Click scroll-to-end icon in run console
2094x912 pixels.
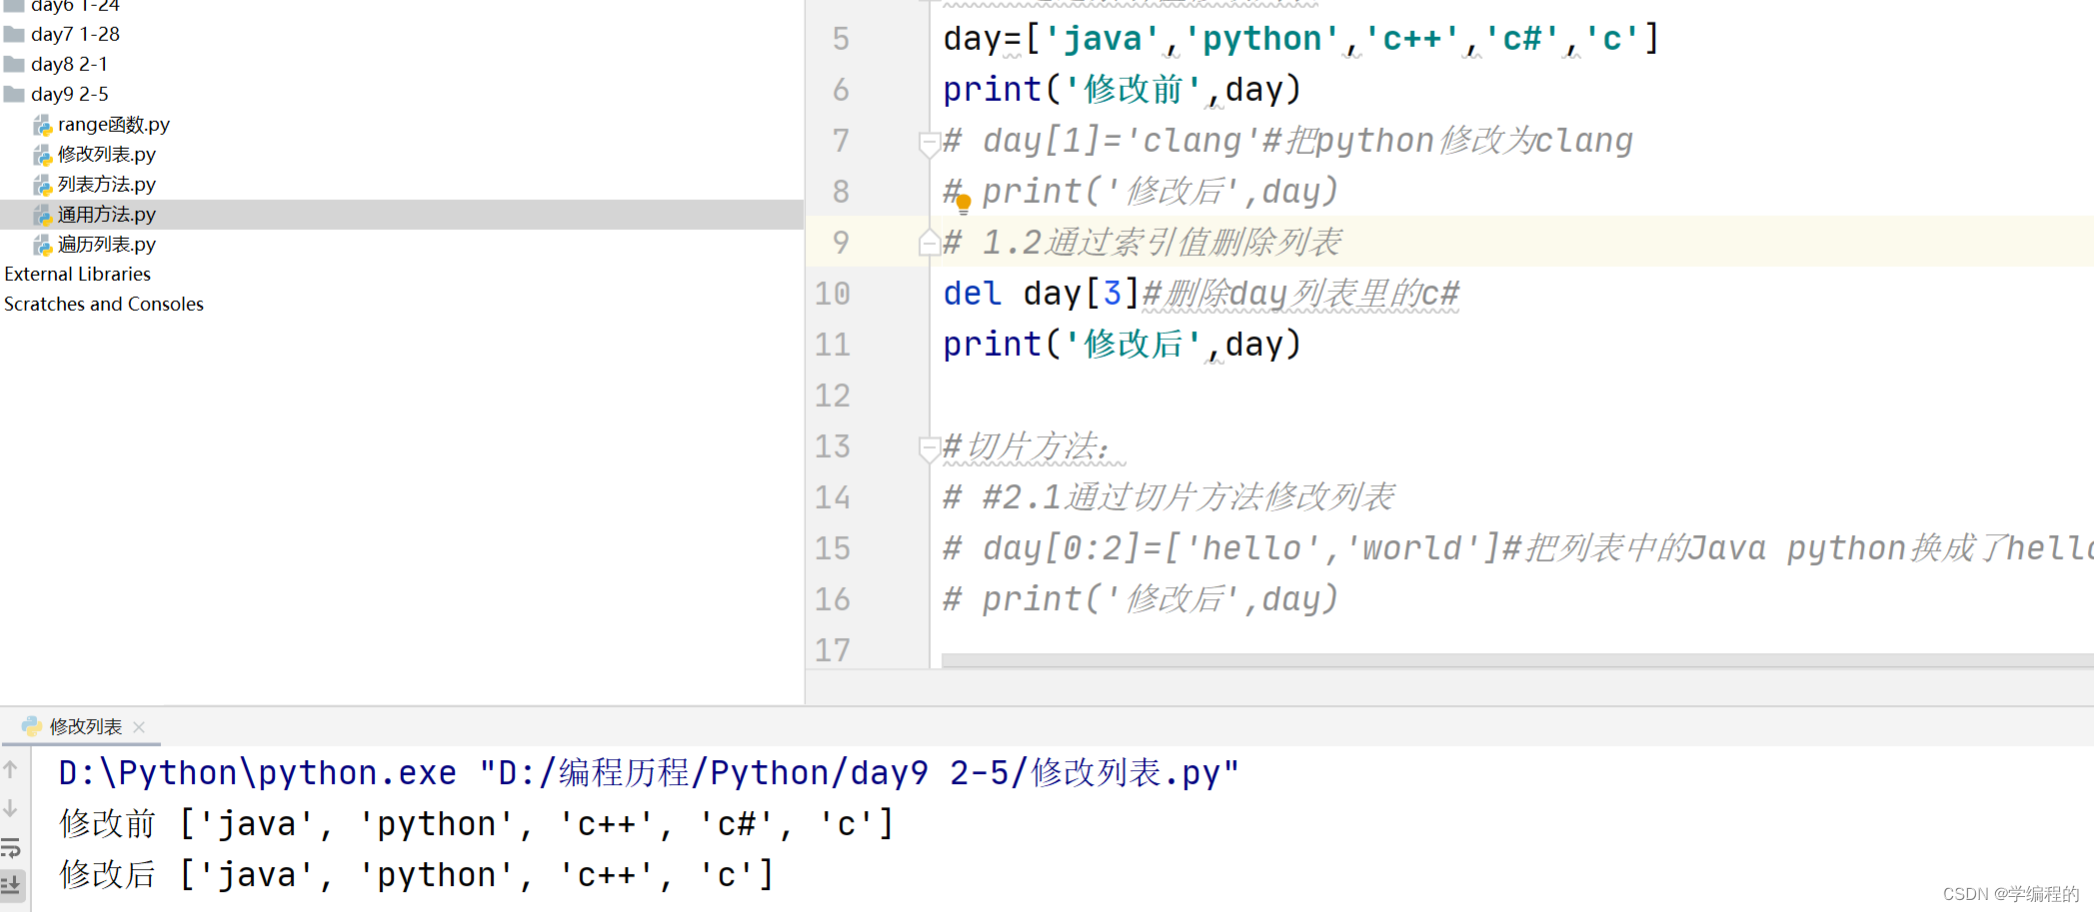(11, 885)
